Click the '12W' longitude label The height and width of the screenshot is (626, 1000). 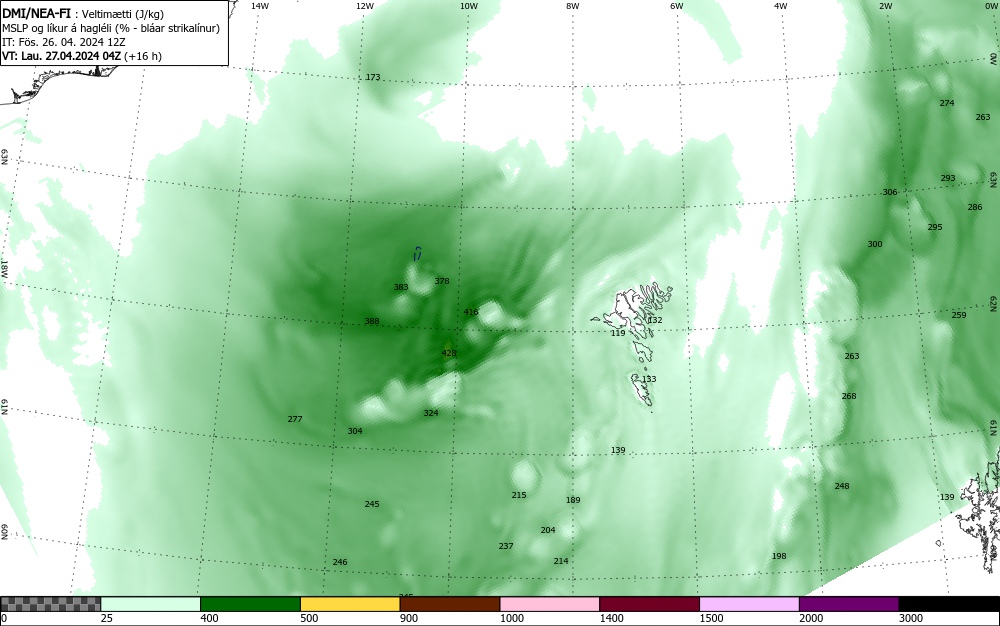coord(364,6)
